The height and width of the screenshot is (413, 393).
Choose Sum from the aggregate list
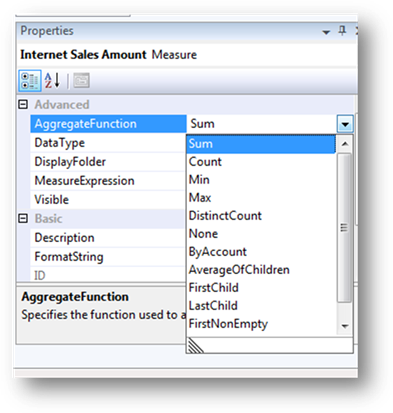click(261, 144)
